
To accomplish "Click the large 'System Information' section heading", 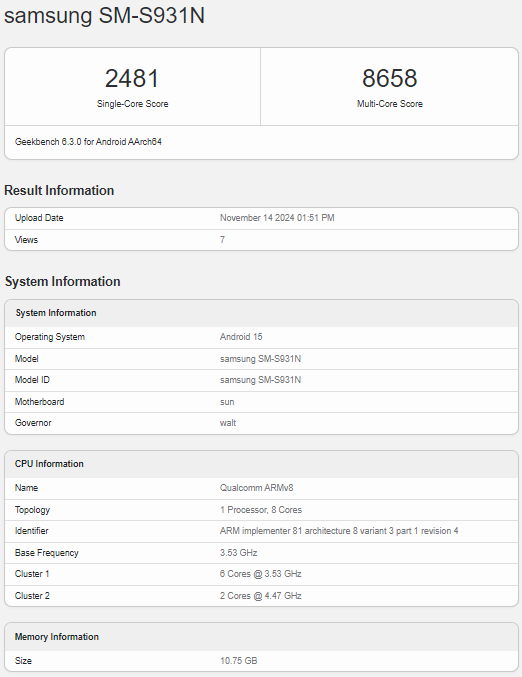I will tap(63, 282).
